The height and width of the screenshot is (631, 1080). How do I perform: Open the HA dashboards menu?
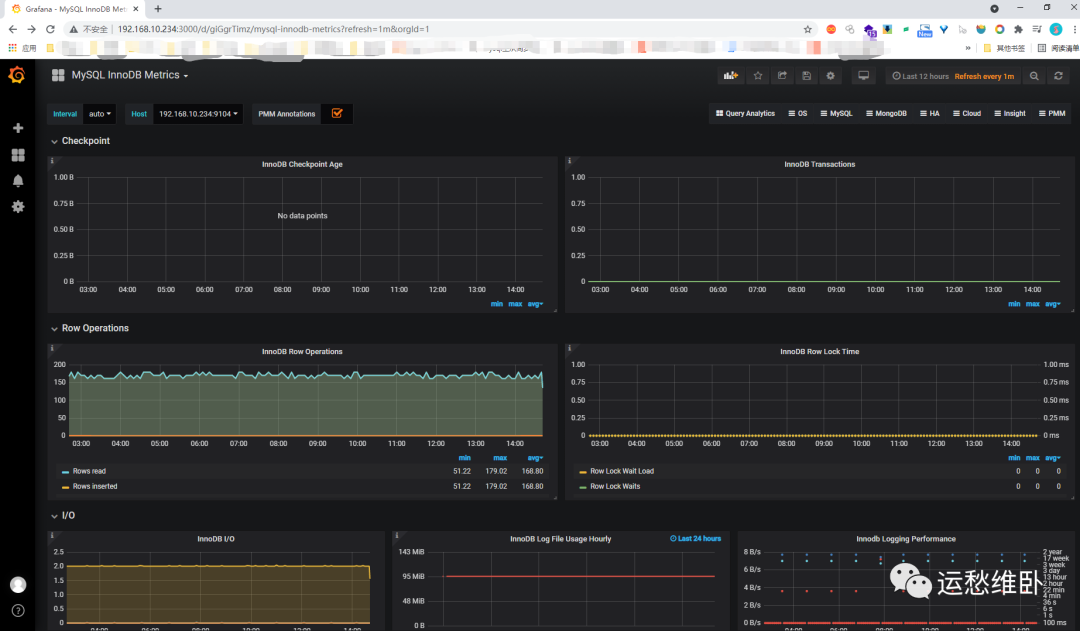coord(930,114)
